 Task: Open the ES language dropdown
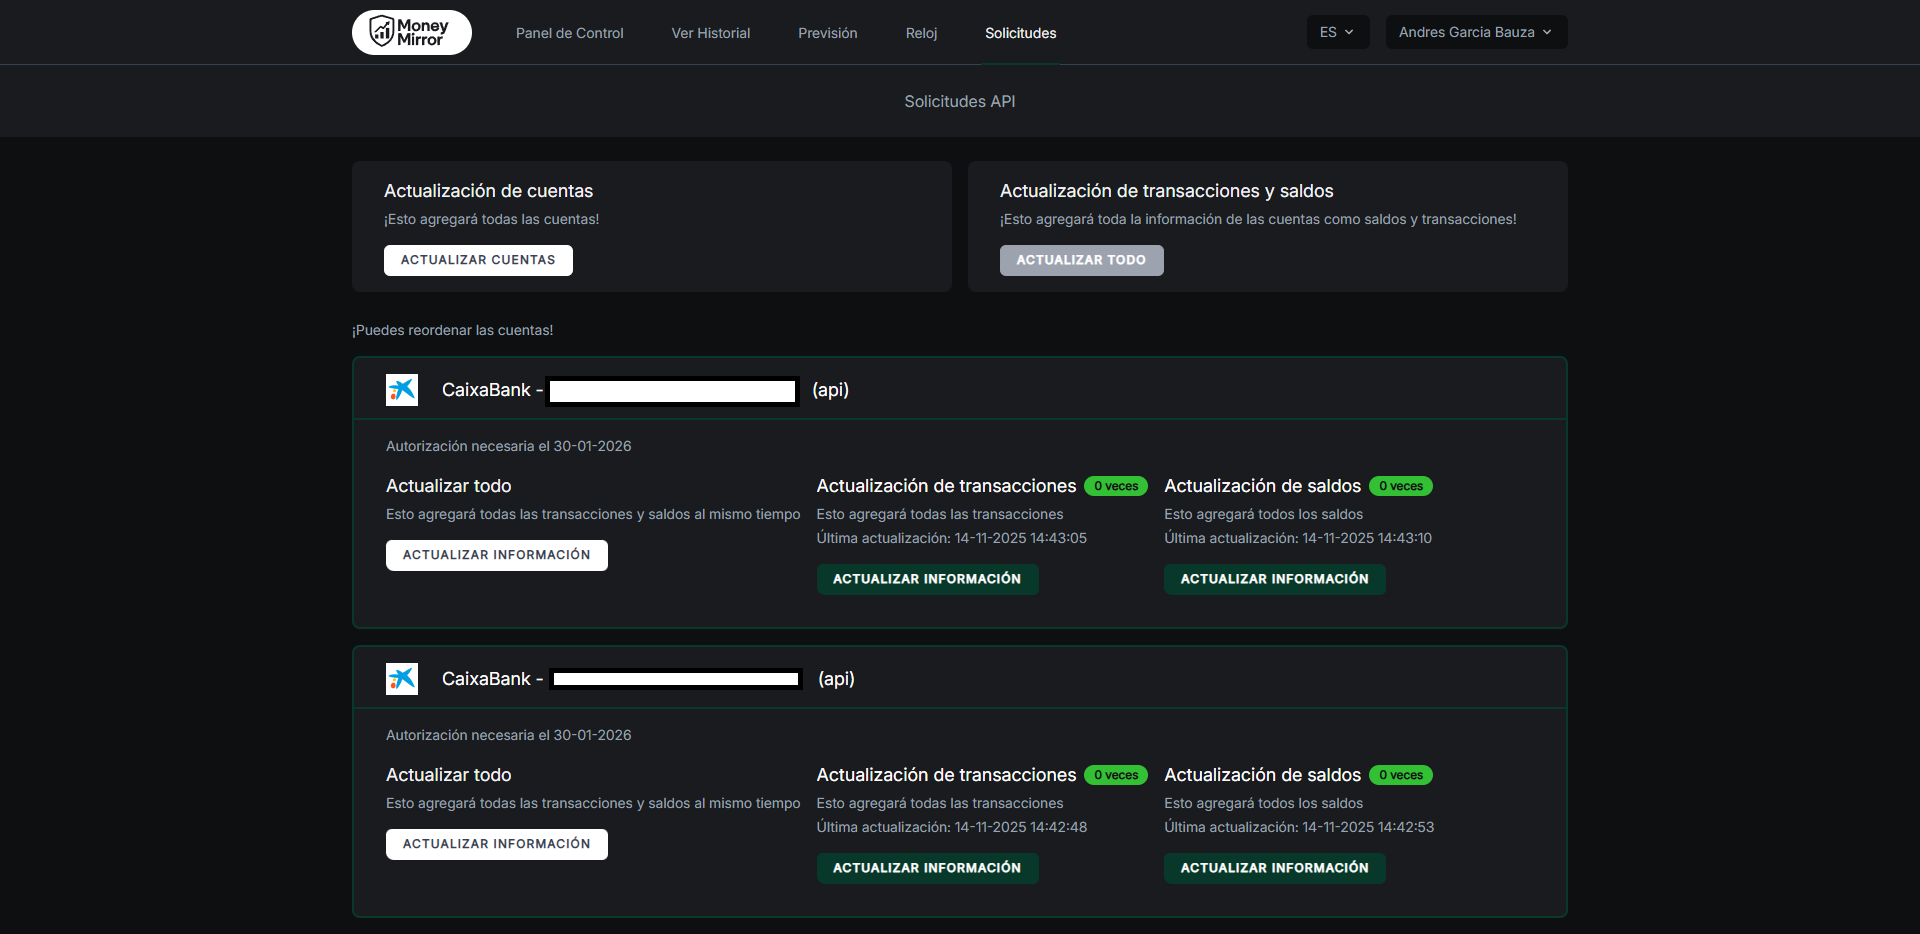click(x=1337, y=32)
